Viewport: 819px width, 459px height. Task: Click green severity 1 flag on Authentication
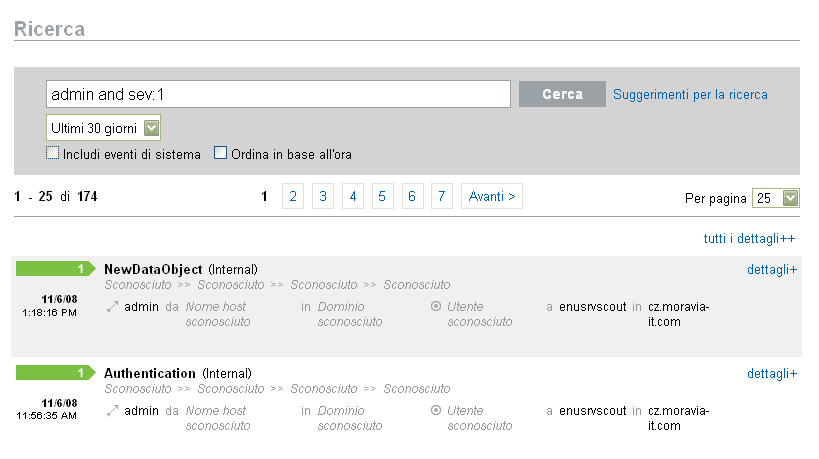[x=54, y=373]
